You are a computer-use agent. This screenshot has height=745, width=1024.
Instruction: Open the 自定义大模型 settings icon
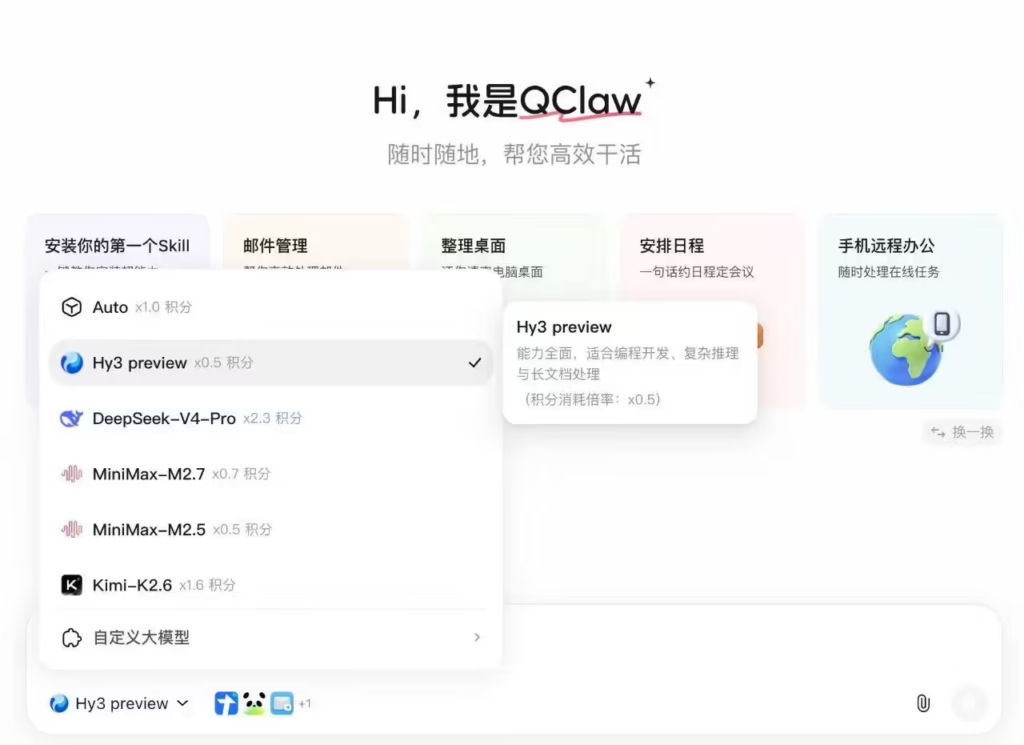[x=72, y=637]
